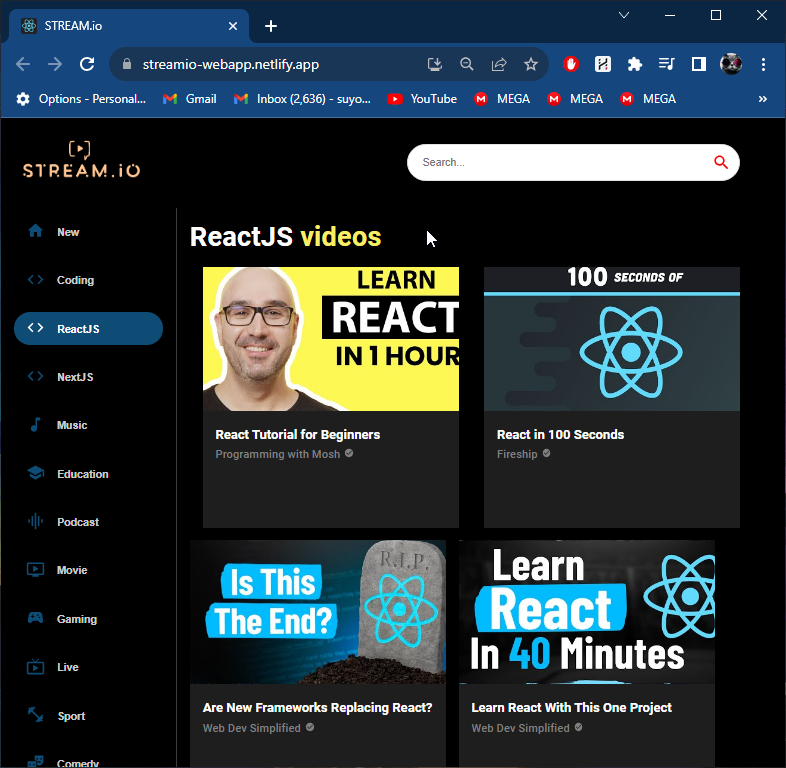Open Is This The End? thumbnail

coord(318,612)
